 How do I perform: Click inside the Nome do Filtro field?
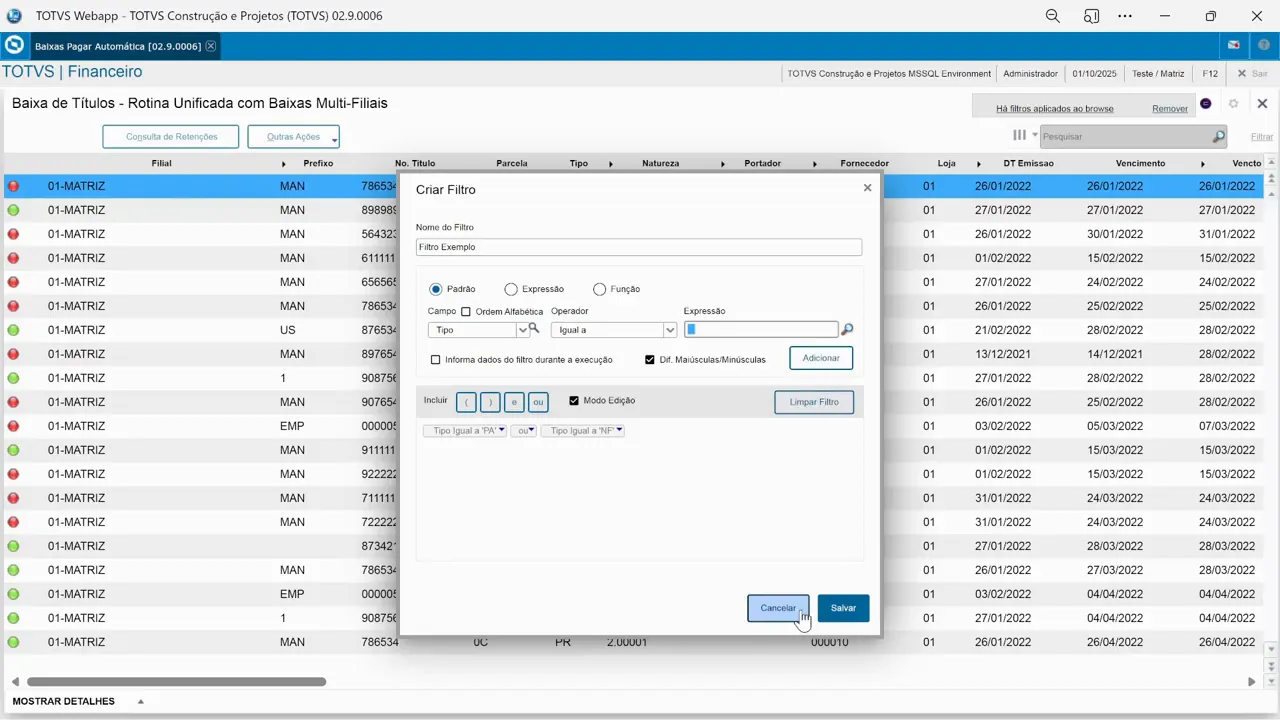pyautogui.click(x=638, y=247)
